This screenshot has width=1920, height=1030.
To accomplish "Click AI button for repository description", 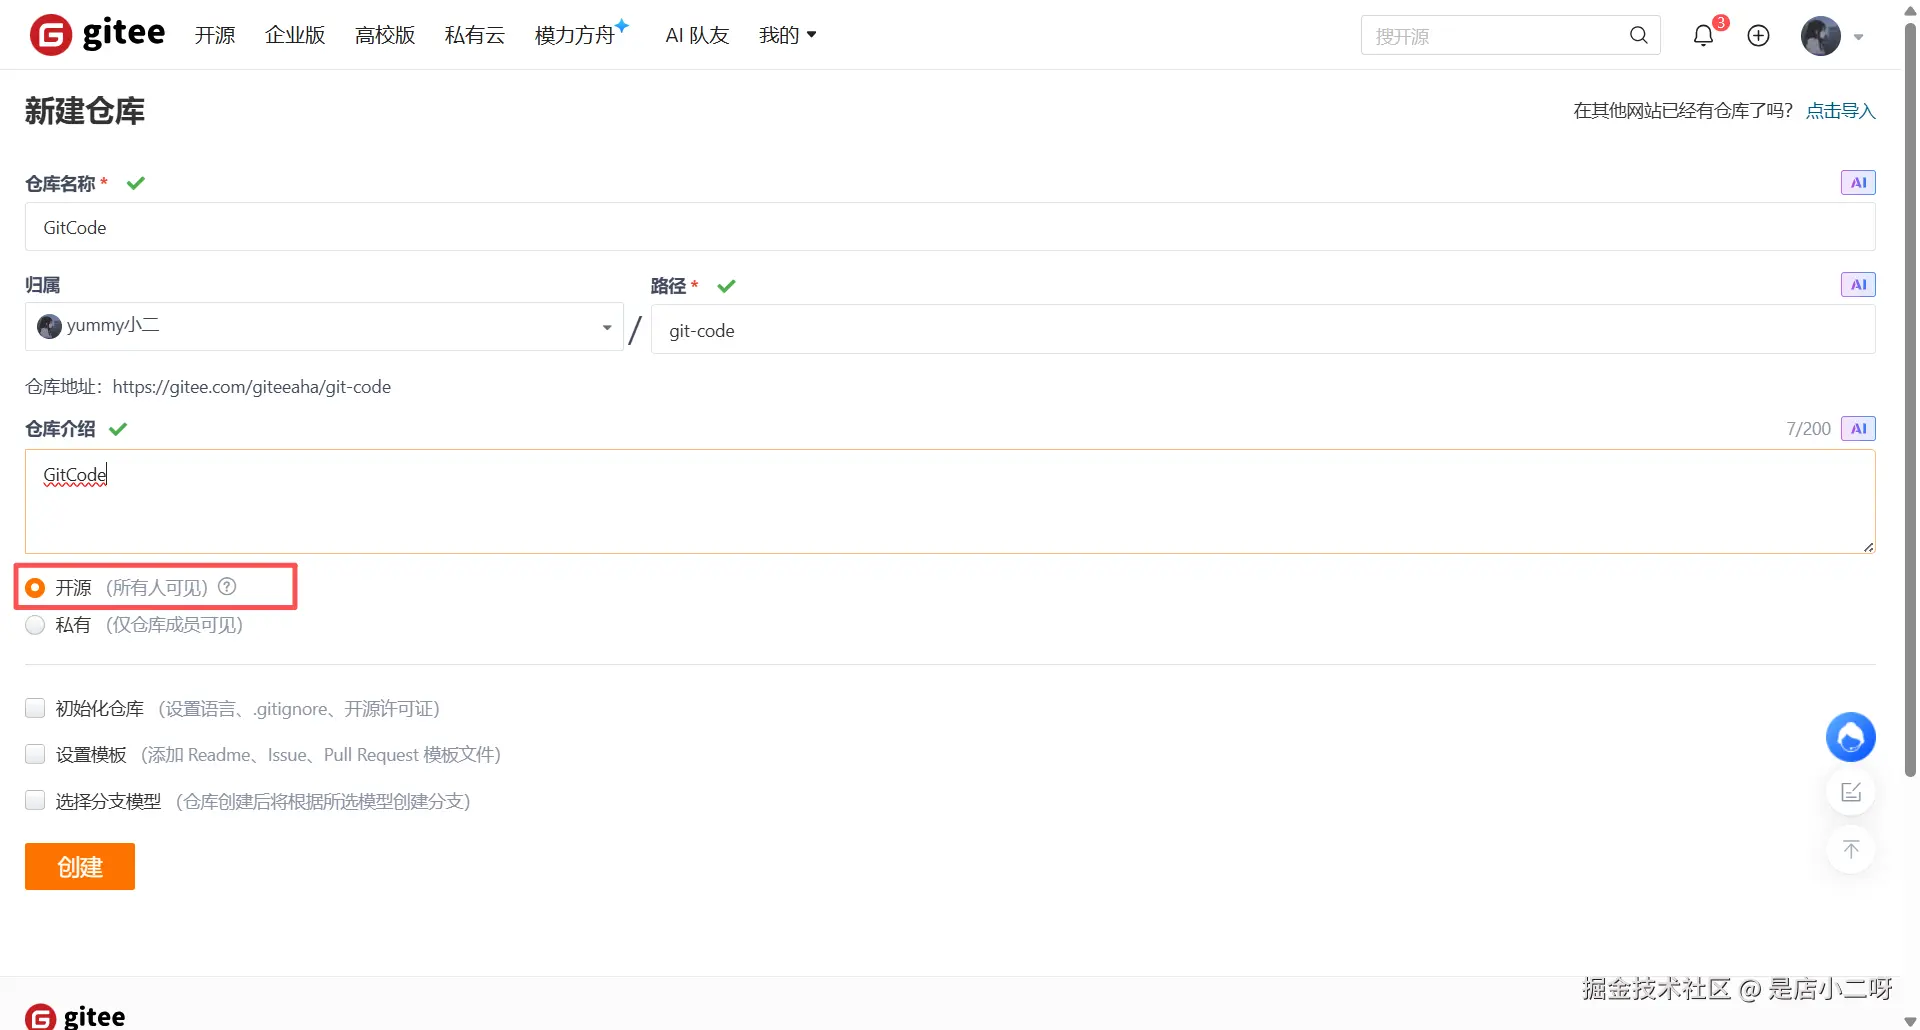I will pos(1858,429).
